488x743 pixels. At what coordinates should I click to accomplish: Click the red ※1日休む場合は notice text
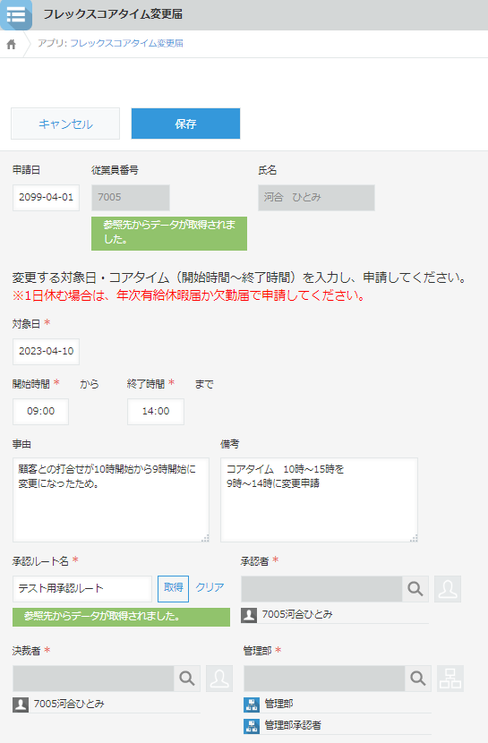pos(189,296)
